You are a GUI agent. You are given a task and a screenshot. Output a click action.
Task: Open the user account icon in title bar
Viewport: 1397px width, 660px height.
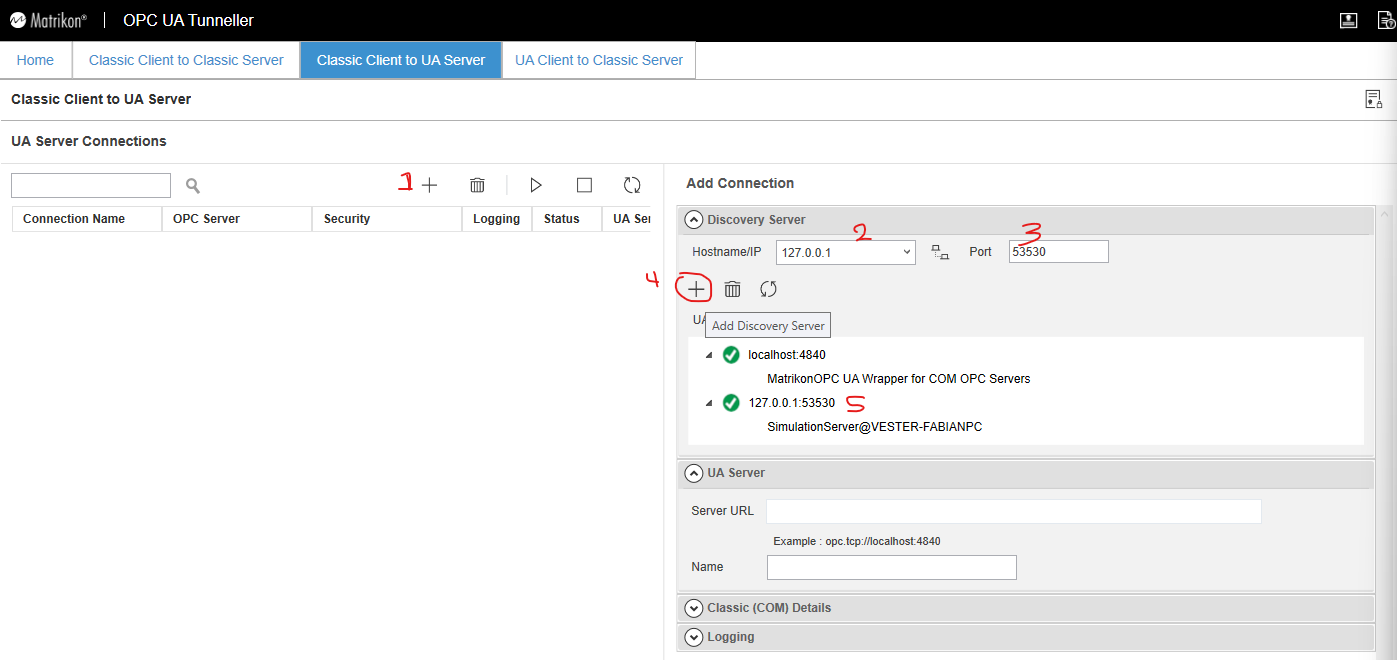1348,20
